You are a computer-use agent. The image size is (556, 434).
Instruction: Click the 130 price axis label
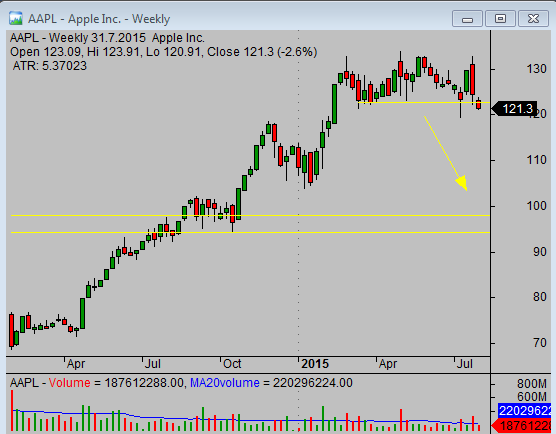pyautogui.click(x=536, y=69)
